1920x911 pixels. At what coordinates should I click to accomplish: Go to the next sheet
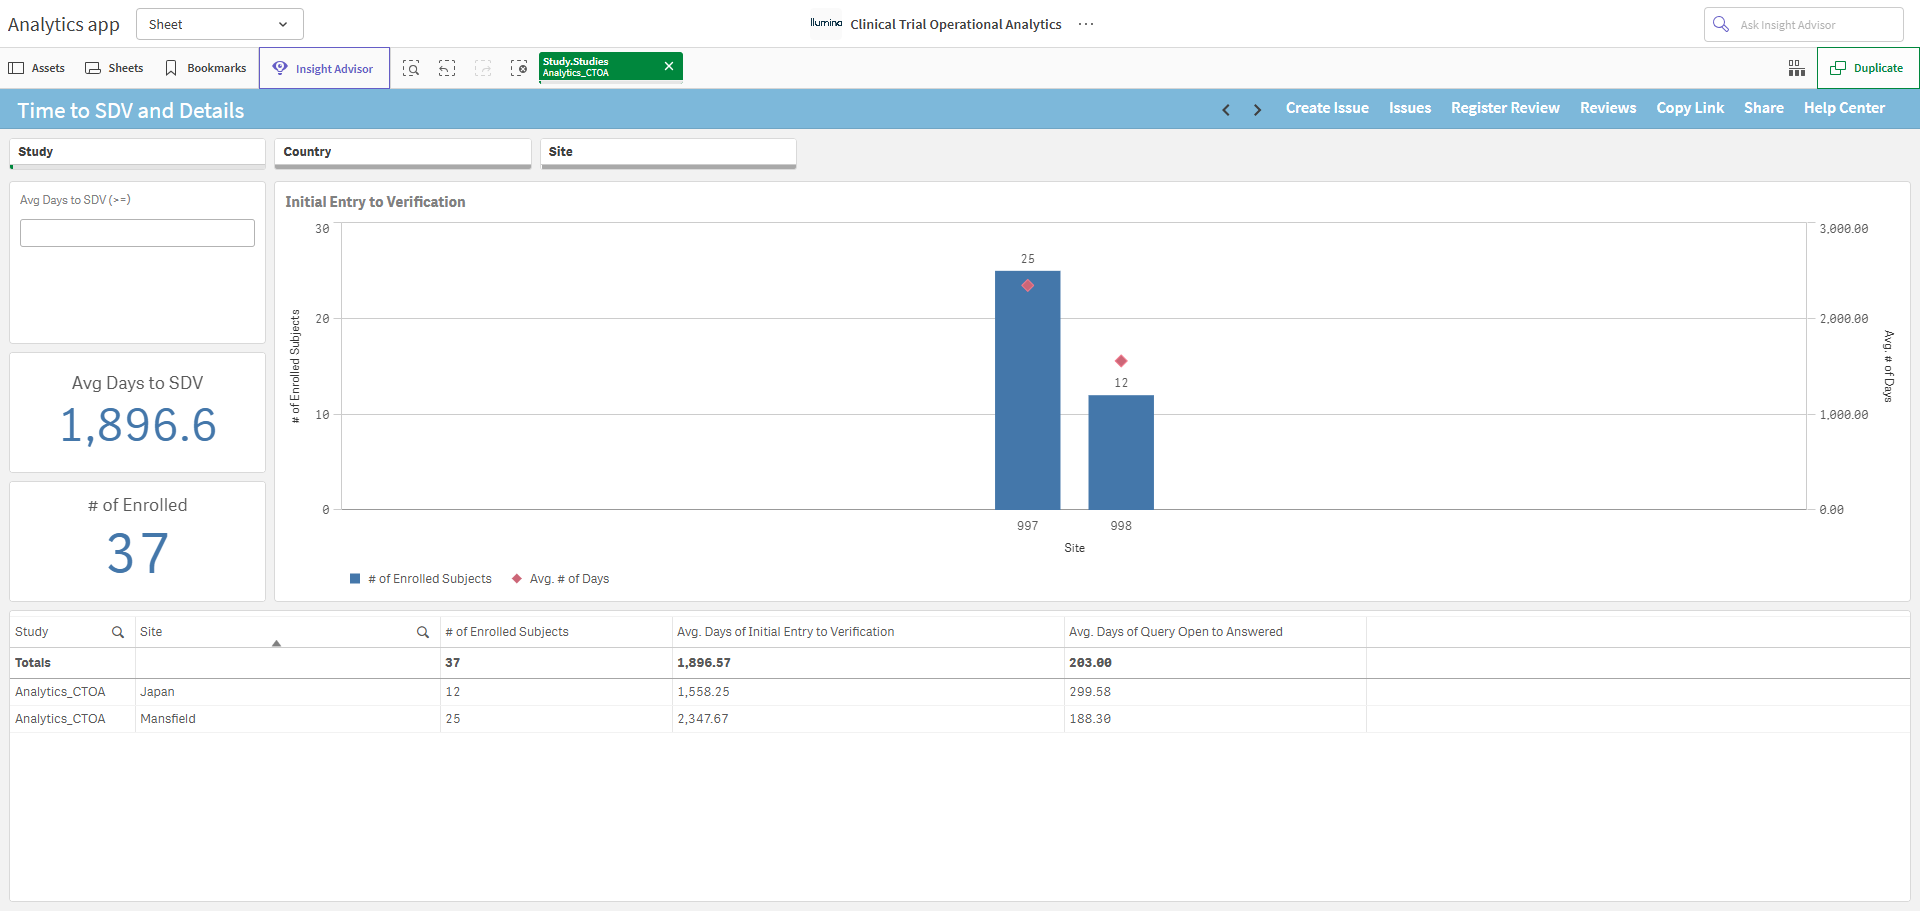[x=1257, y=109]
